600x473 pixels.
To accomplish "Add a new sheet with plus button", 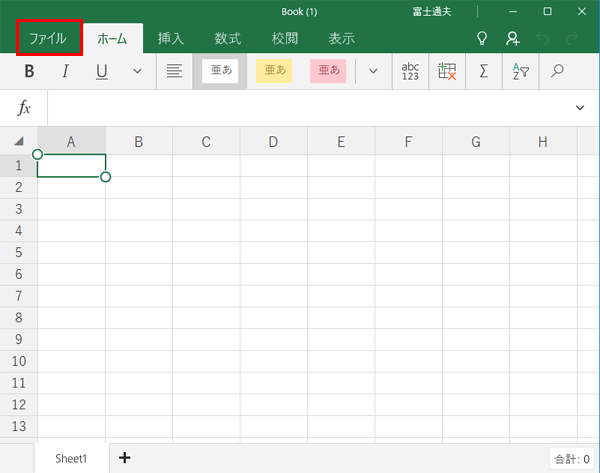I will point(124,458).
